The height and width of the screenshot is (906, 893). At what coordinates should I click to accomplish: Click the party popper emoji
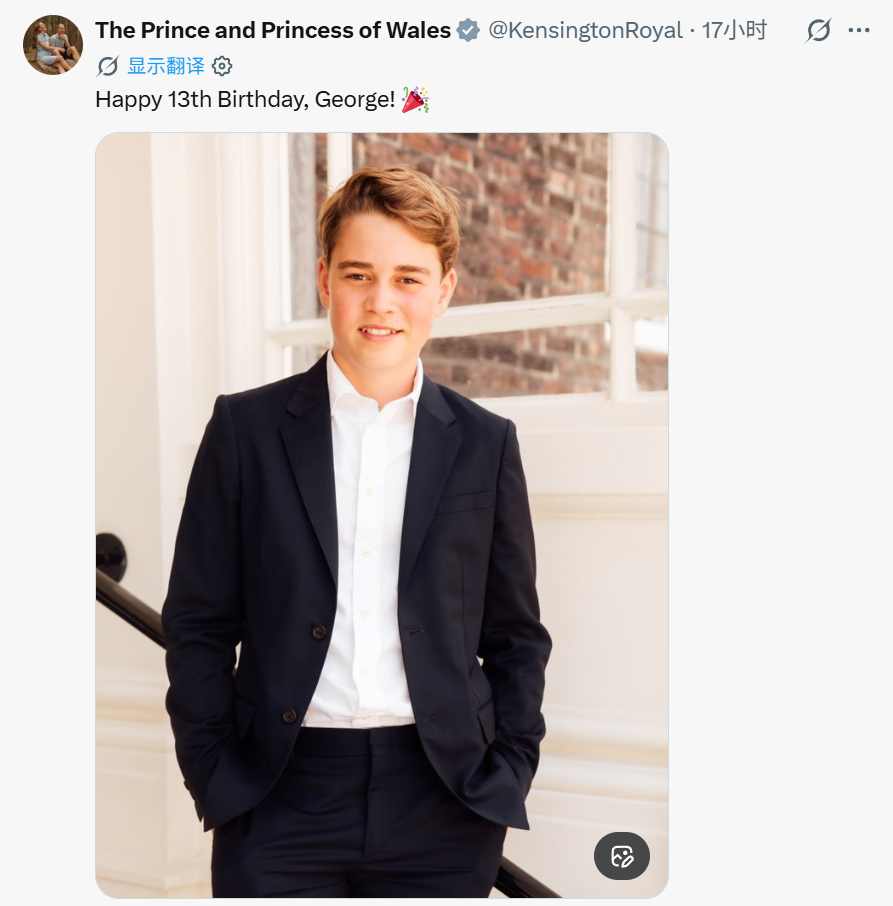pos(415,99)
